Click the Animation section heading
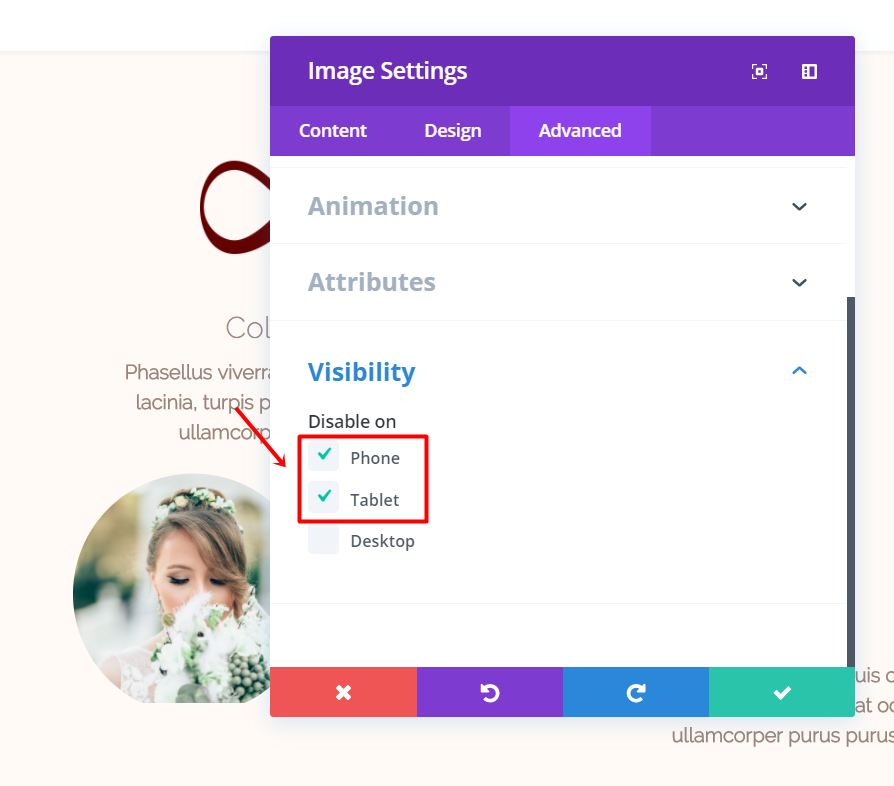Image resolution: width=894 pixels, height=786 pixels. pyautogui.click(x=373, y=206)
